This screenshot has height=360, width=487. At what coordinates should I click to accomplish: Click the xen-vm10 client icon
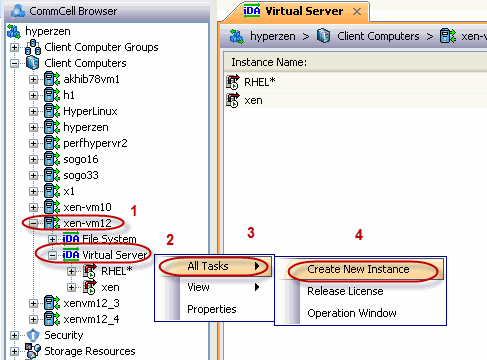52,207
